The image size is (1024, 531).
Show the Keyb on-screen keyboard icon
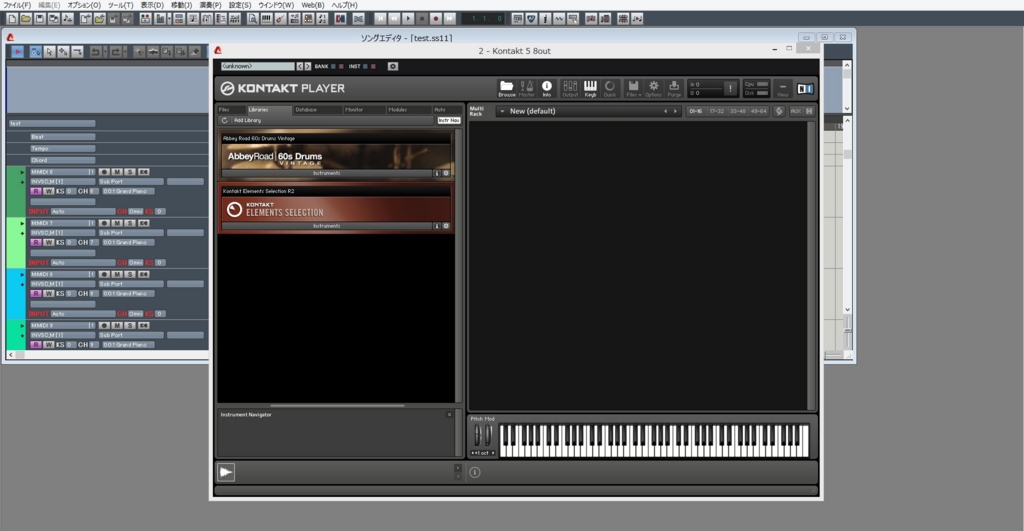(590, 88)
